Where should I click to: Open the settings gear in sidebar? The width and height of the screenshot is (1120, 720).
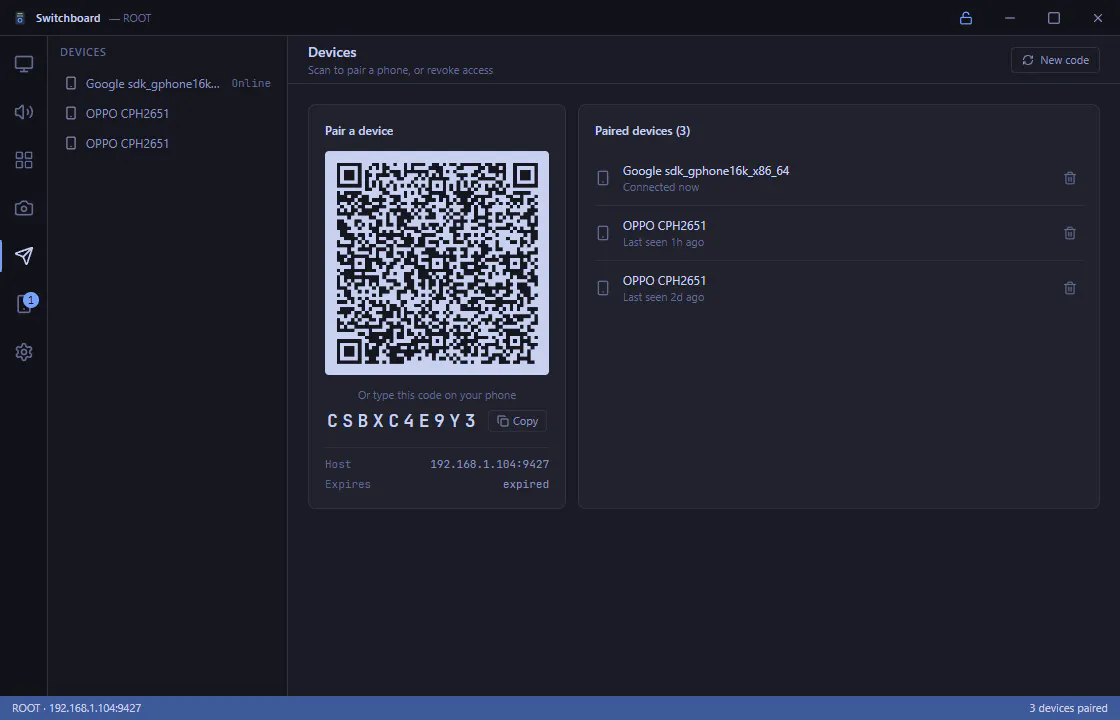pos(24,352)
